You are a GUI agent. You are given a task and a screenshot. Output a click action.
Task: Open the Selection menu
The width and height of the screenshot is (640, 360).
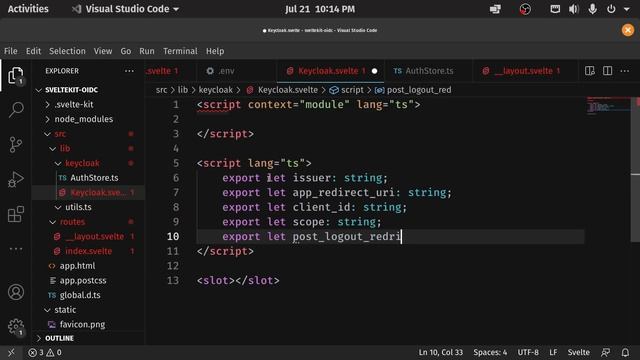pos(67,51)
